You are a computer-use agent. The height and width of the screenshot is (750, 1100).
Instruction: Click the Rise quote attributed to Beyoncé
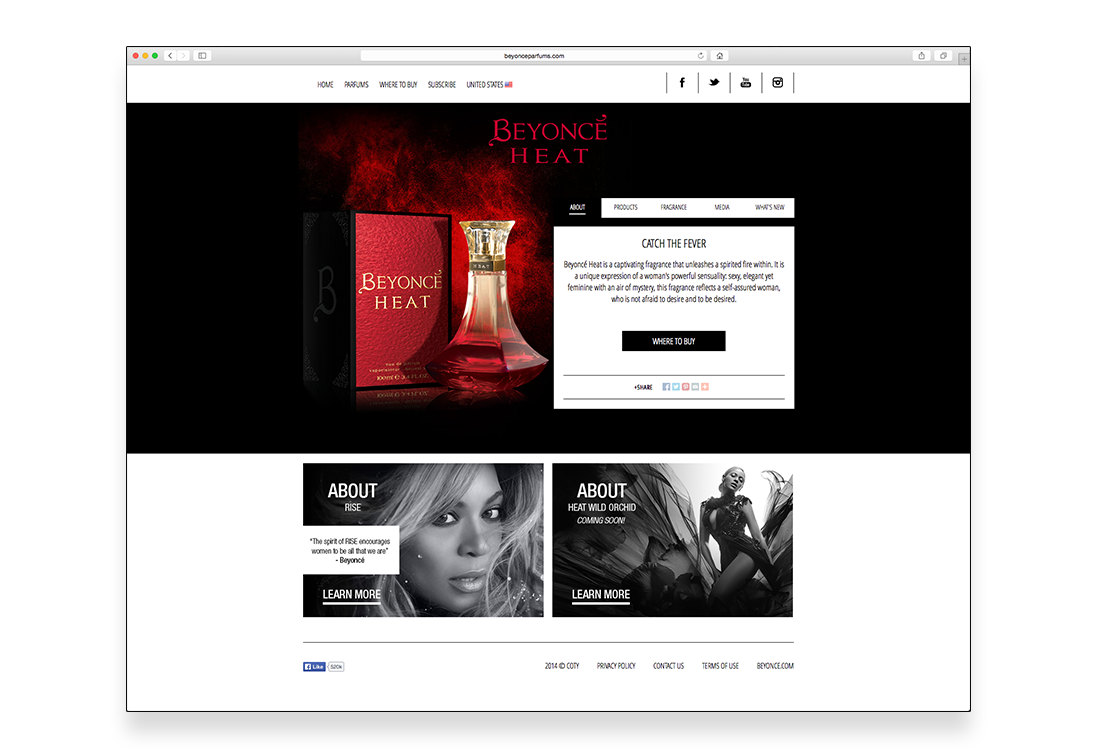350,551
